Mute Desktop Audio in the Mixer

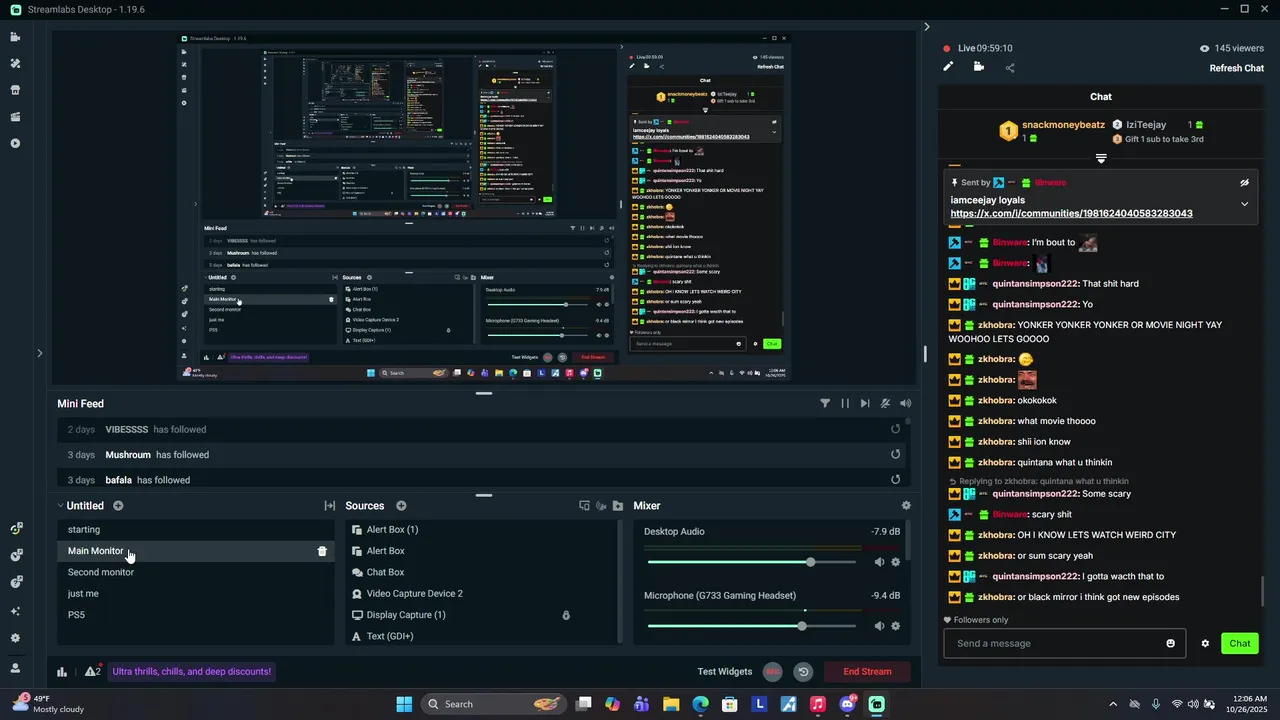[879, 562]
